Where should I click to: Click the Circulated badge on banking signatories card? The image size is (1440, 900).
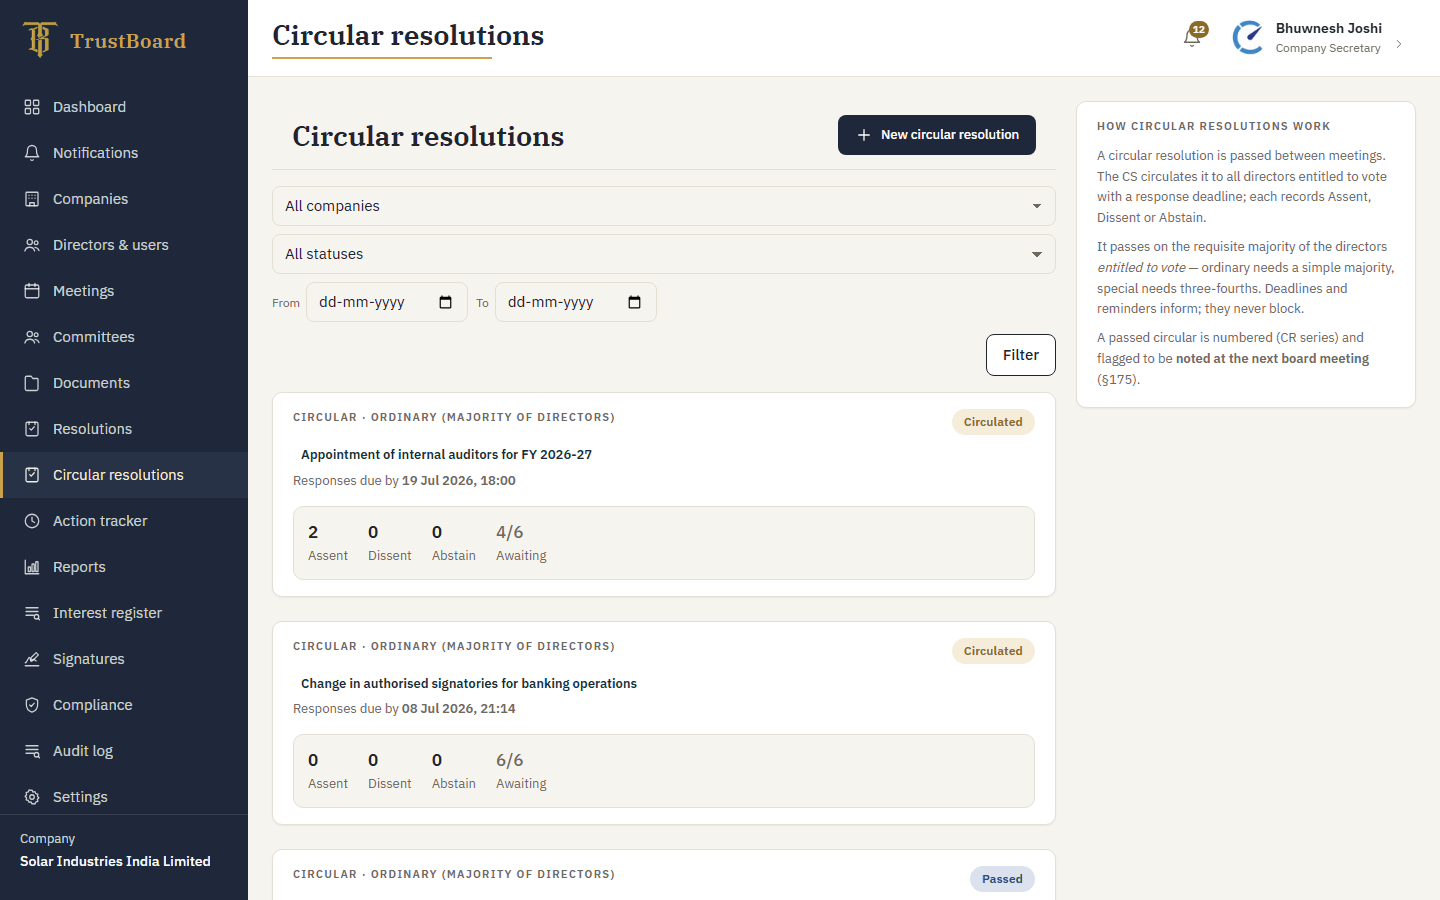coord(993,651)
